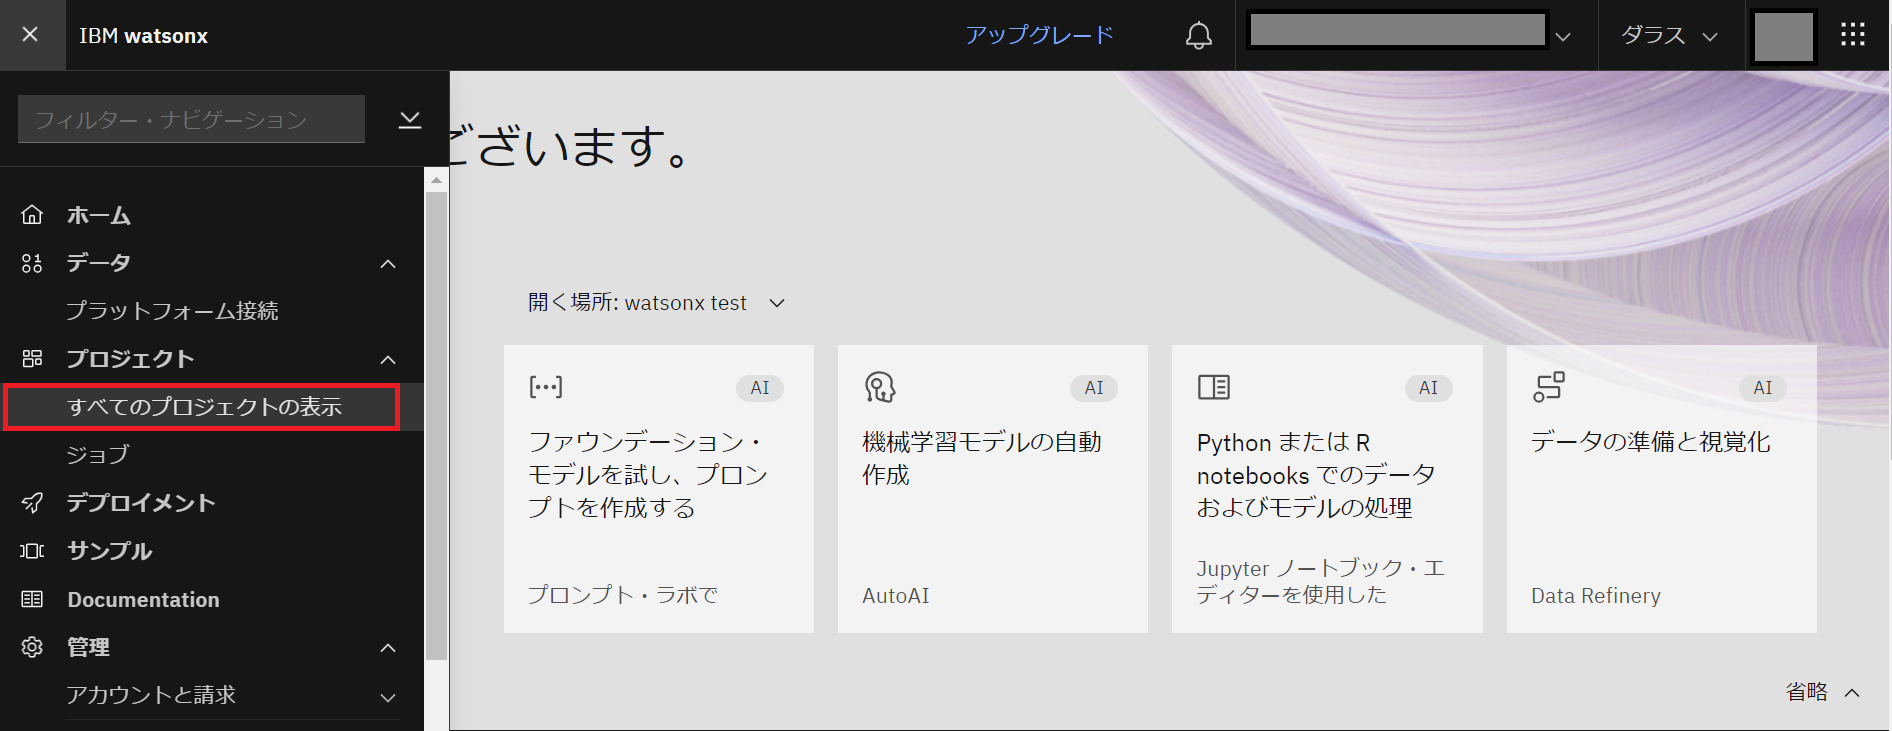
Task: Click the Data Refinery card icon
Action: (x=1548, y=387)
